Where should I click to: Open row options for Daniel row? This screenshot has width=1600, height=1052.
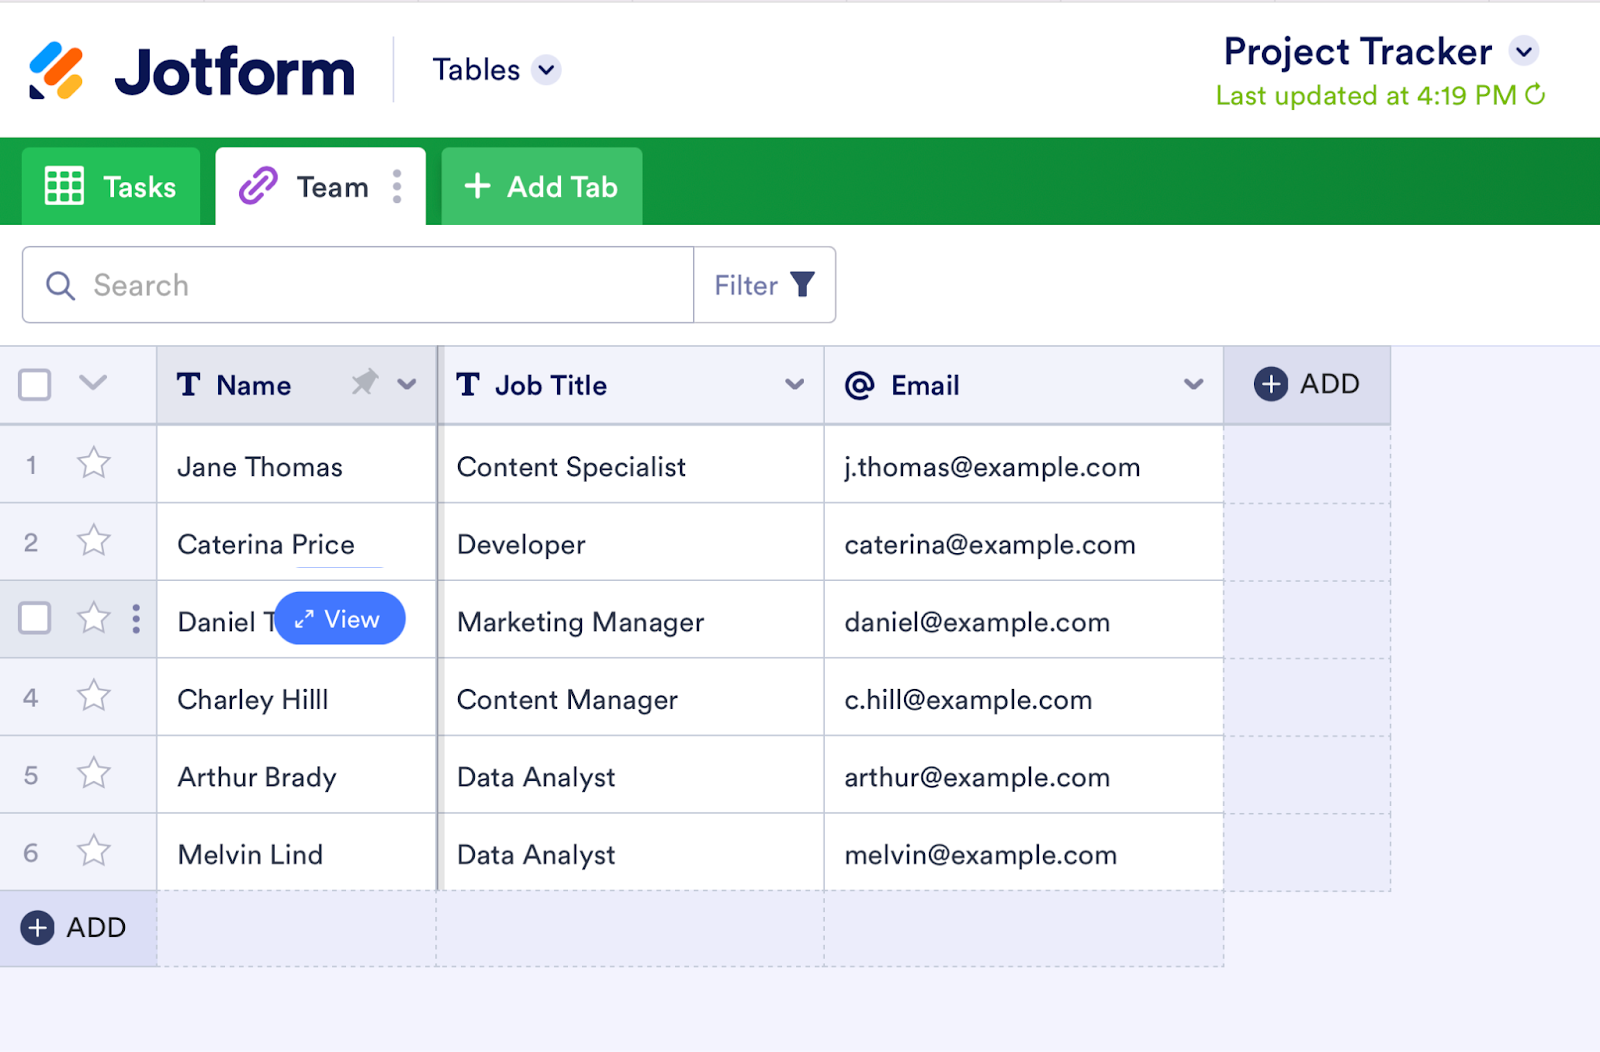point(136,619)
